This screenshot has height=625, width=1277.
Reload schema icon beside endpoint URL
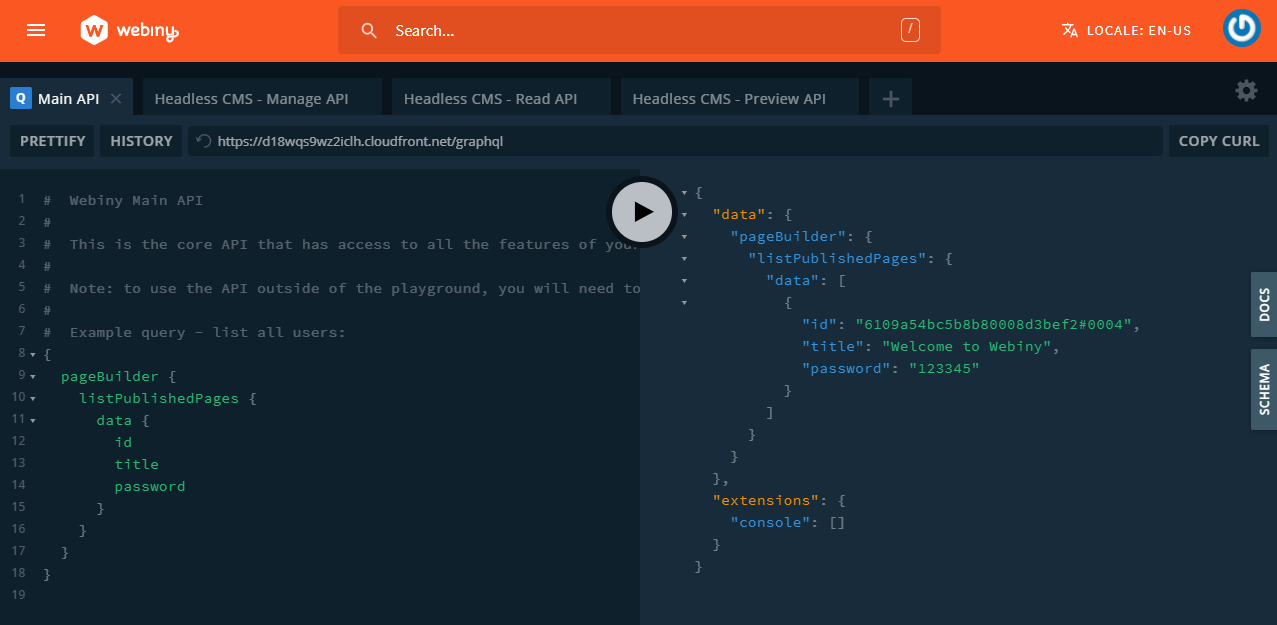[203, 141]
